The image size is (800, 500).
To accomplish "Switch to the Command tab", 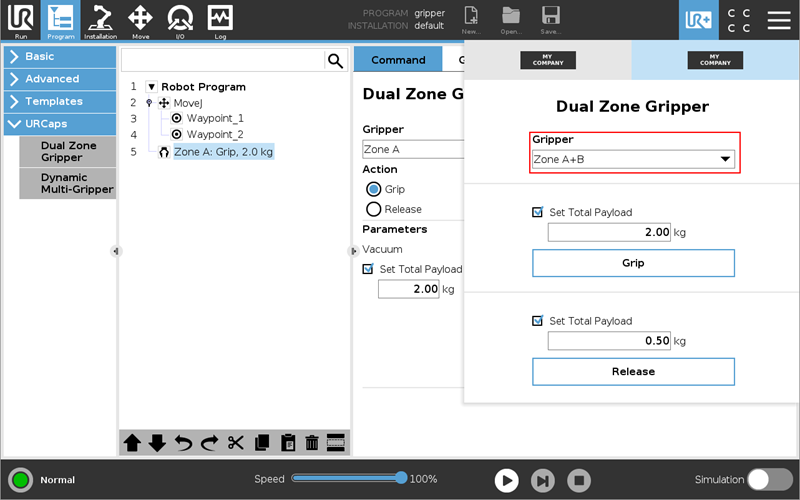I will (x=398, y=60).
